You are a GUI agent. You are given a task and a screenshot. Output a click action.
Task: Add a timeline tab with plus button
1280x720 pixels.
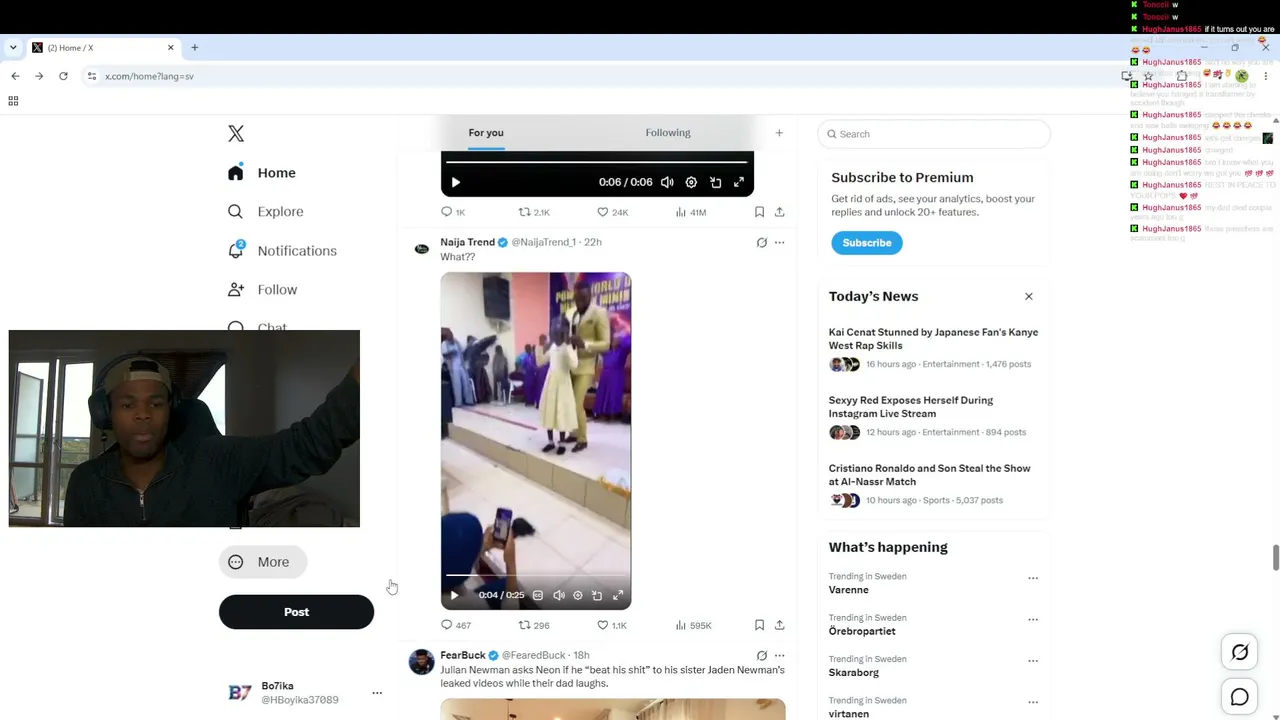tap(779, 133)
